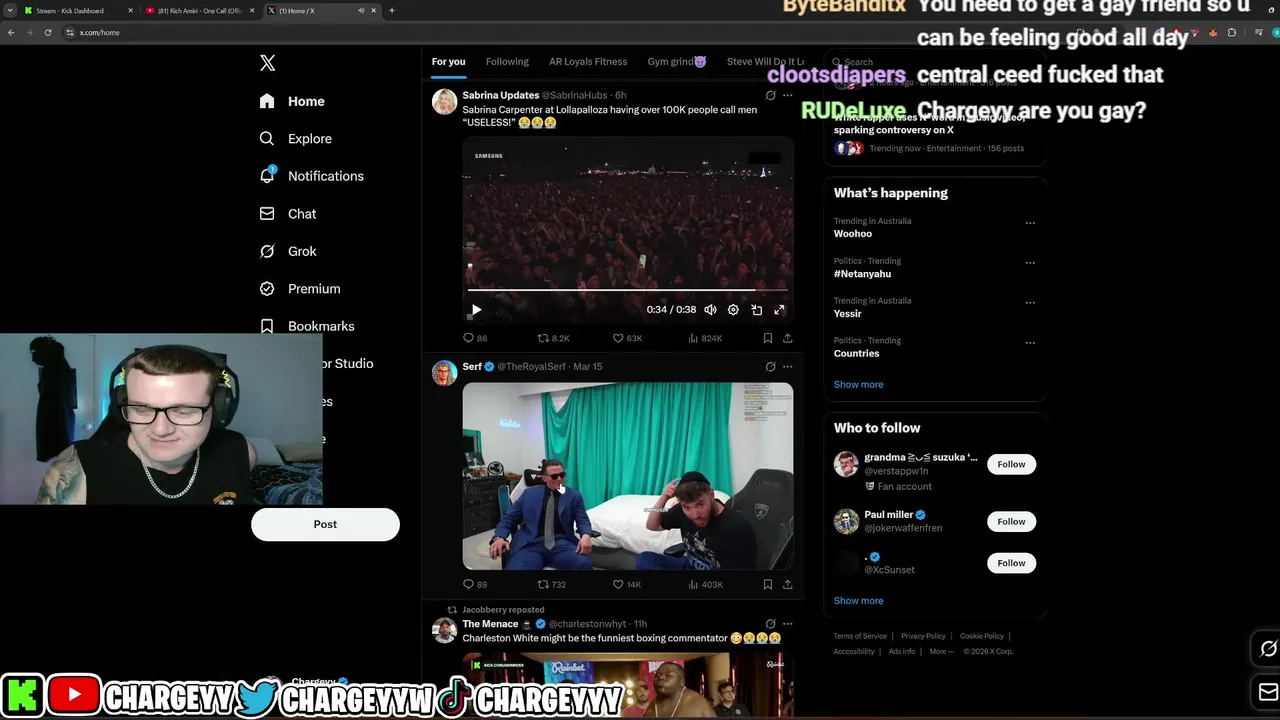Switch to the Following tab

click(x=507, y=62)
